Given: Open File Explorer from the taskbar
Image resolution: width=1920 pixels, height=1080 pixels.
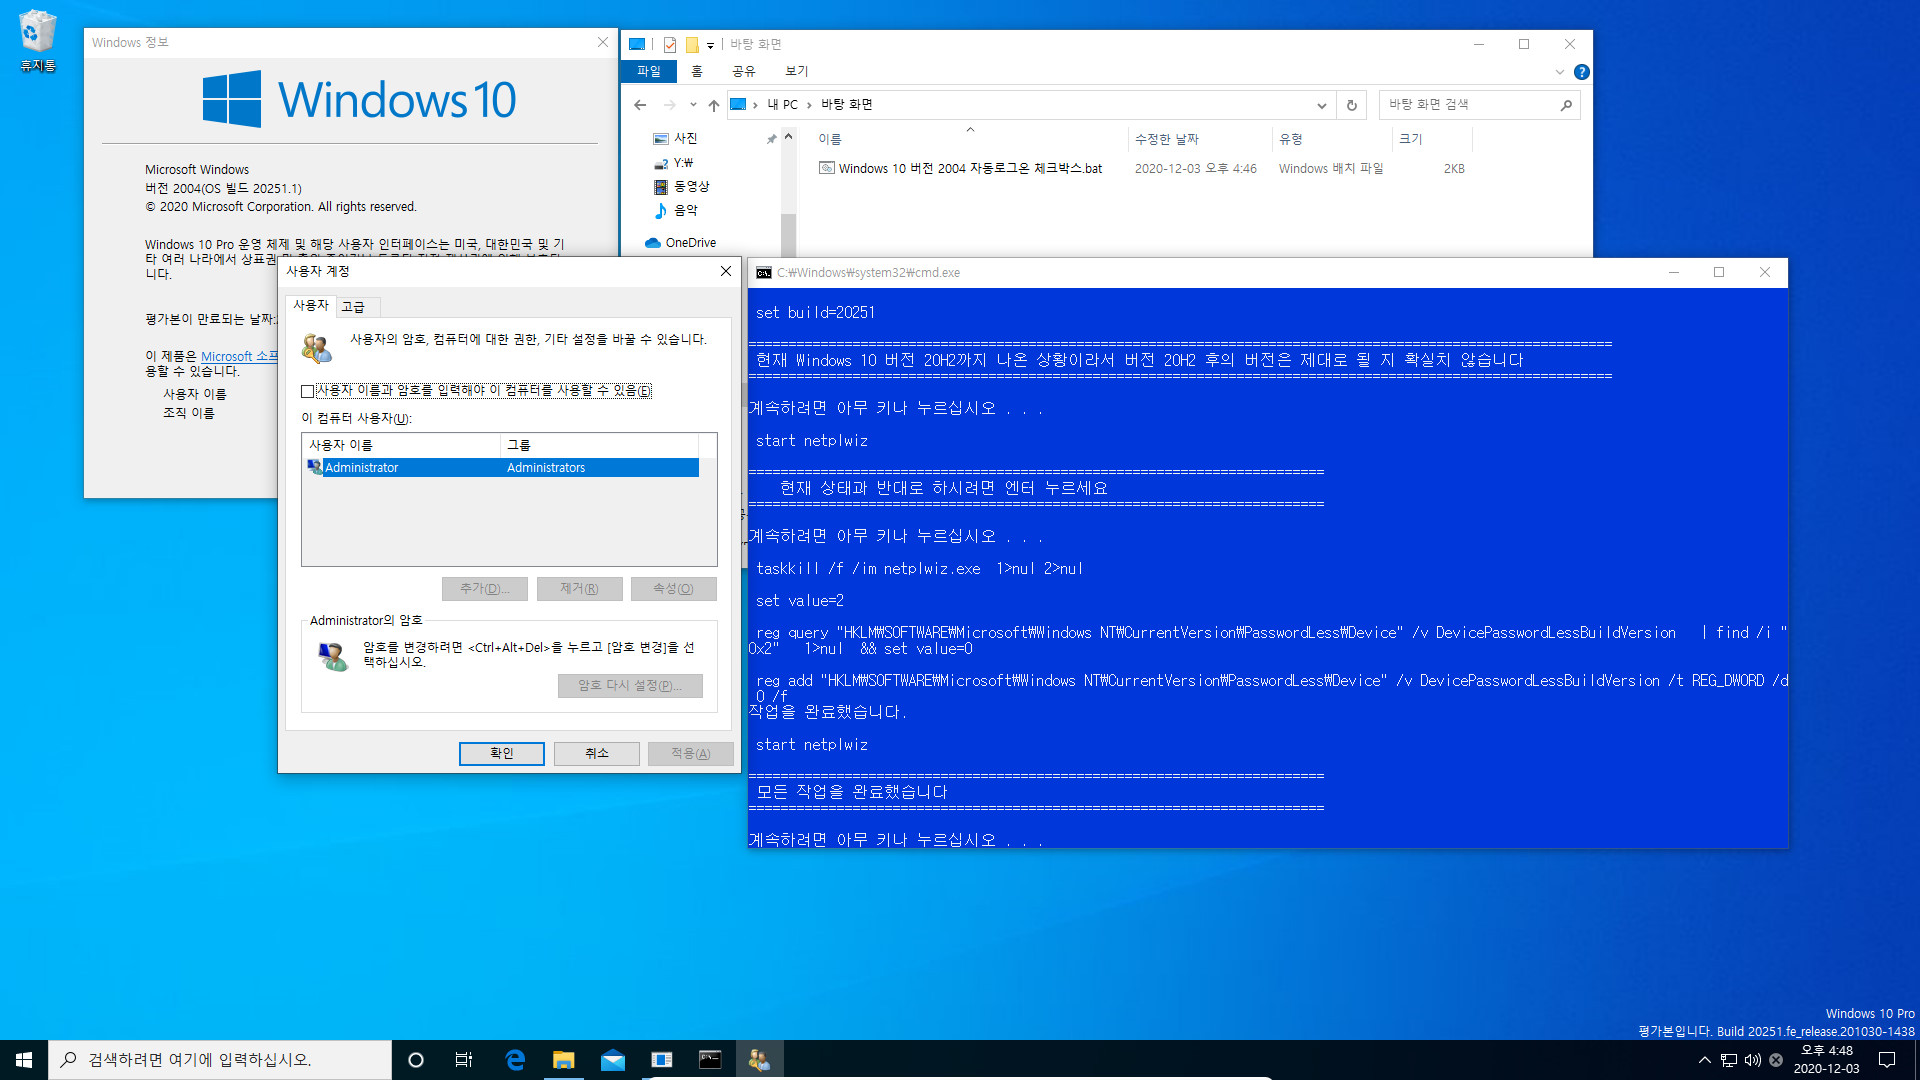Looking at the screenshot, I should point(564,1060).
